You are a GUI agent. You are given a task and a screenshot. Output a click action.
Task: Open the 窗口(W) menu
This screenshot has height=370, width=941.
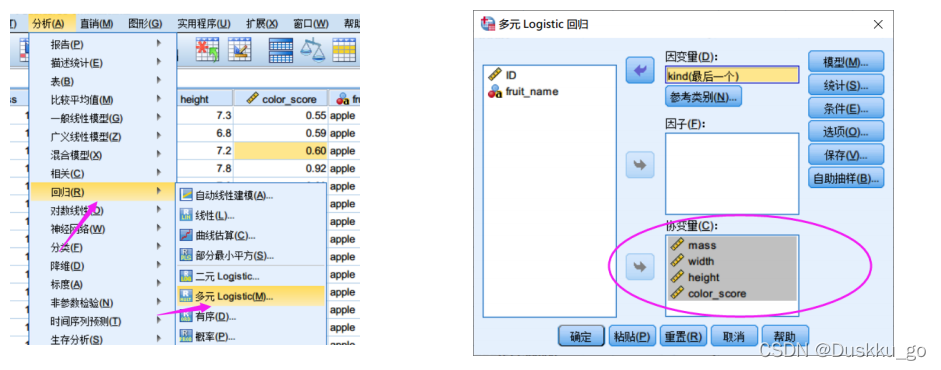[311, 23]
